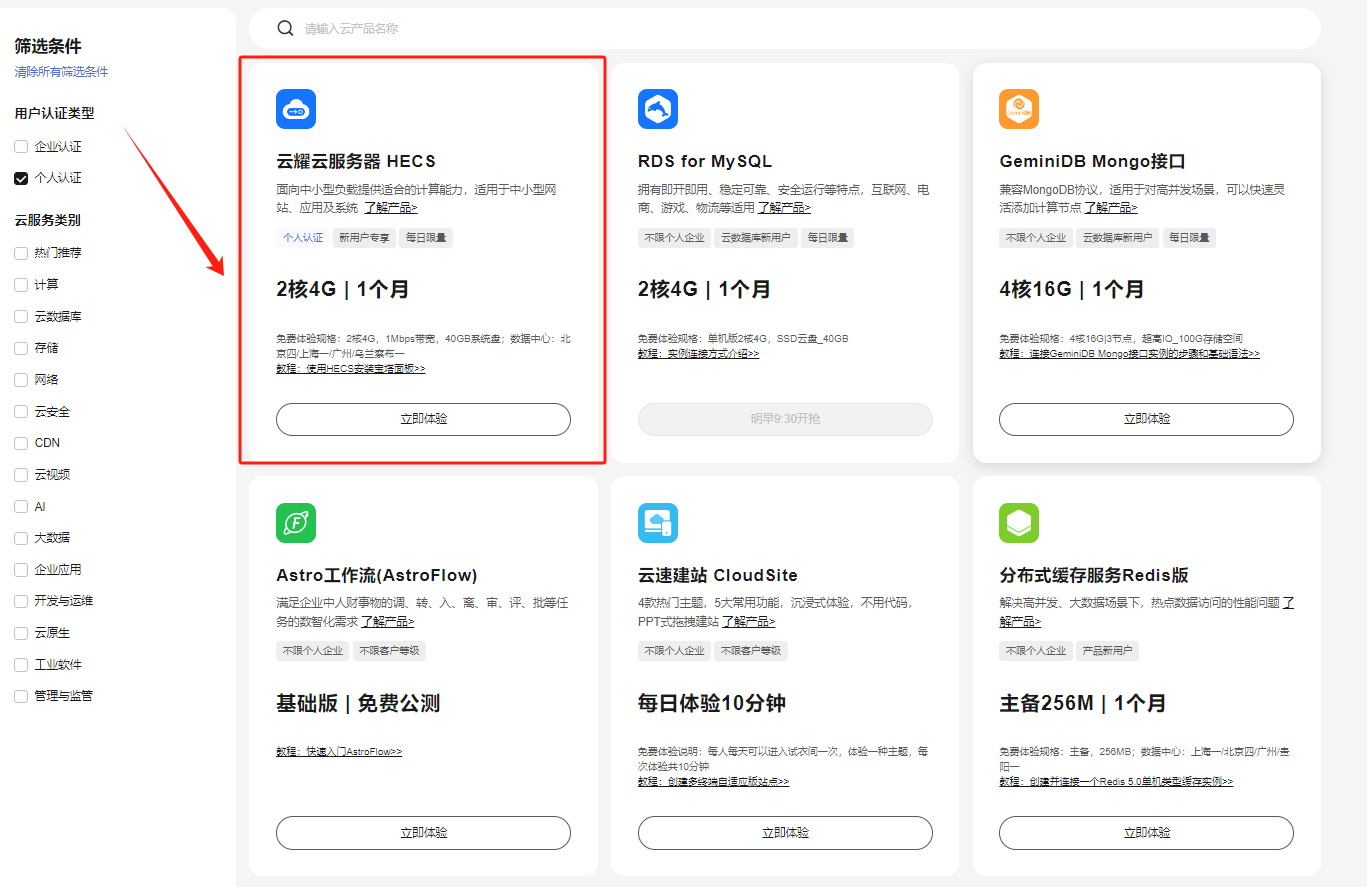Enable the 云安全 filter checkbox

pos(20,411)
